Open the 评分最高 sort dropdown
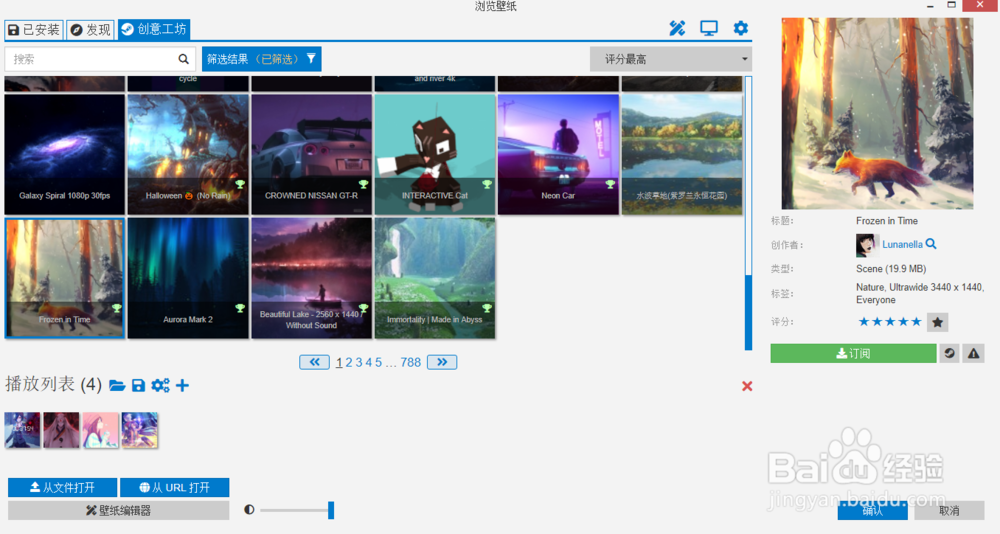The height and width of the screenshot is (534, 1000). coord(671,59)
